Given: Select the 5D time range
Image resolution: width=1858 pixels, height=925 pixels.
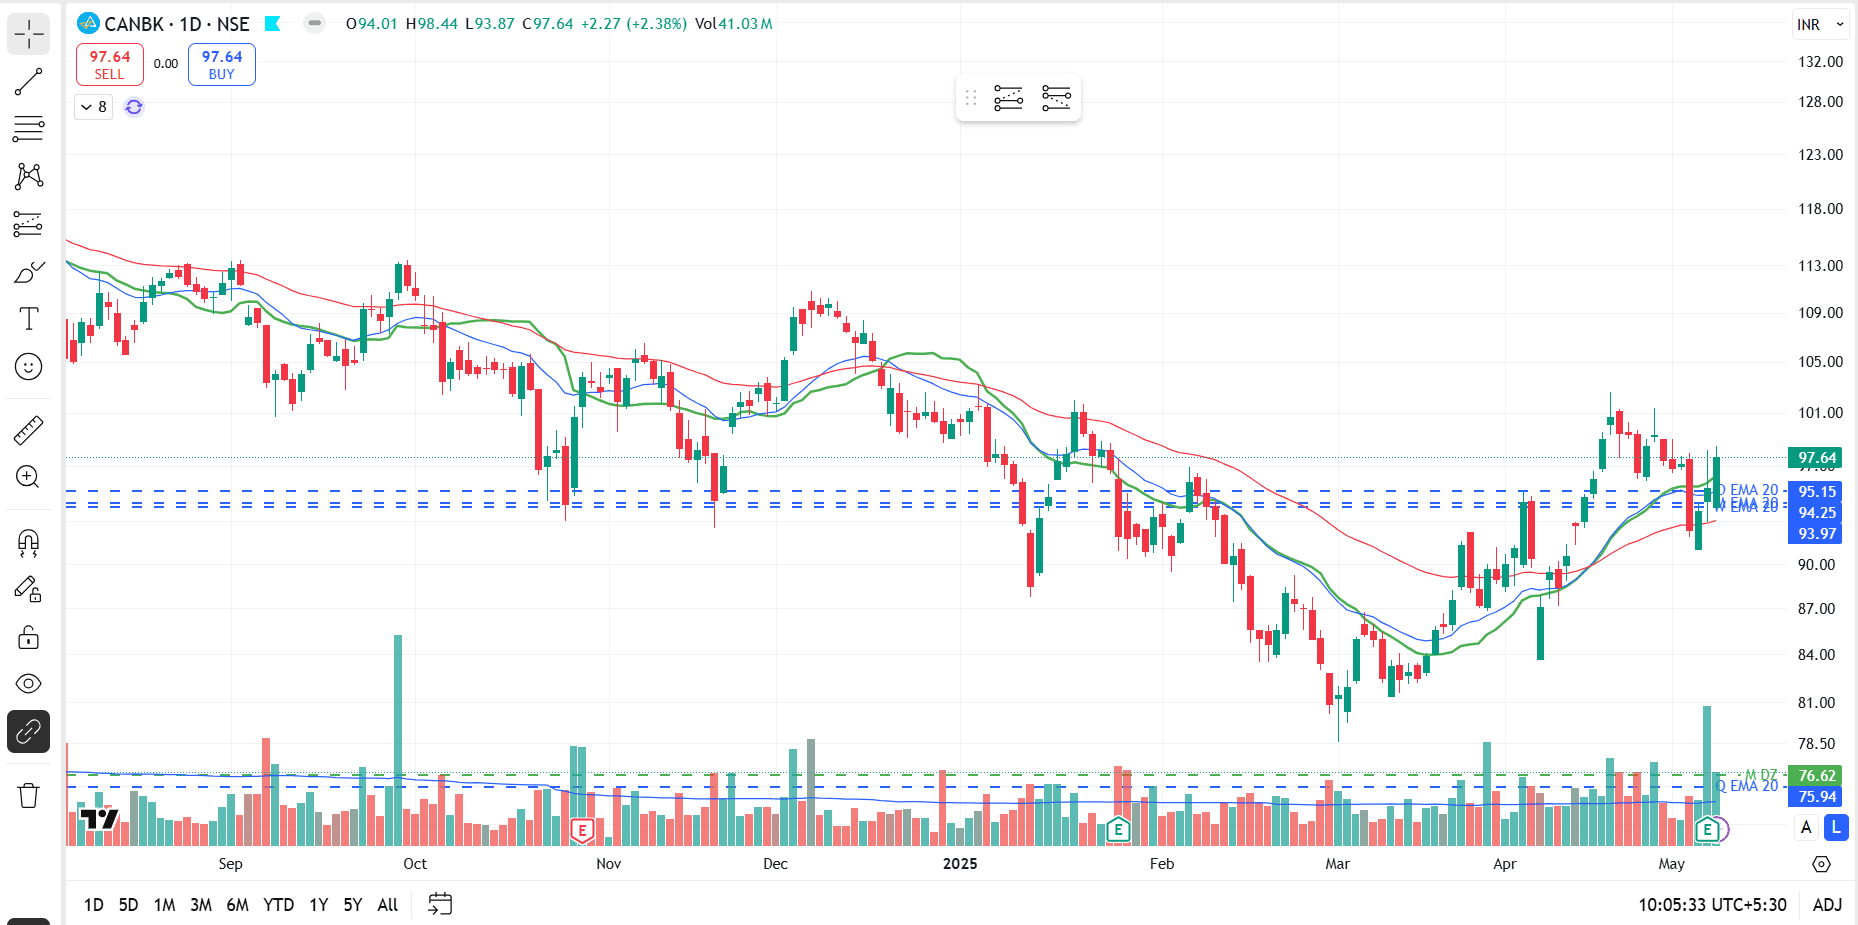Looking at the screenshot, I should point(128,905).
